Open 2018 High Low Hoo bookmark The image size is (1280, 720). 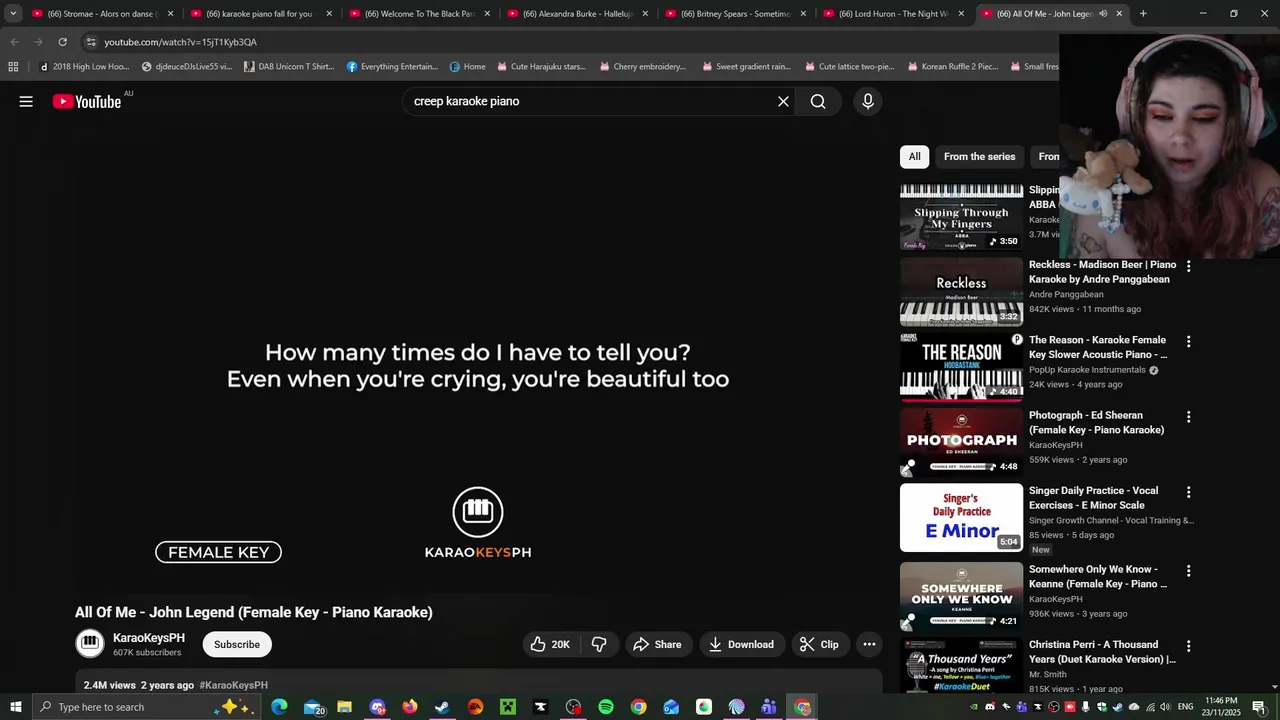pyautogui.click(x=83, y=67)
